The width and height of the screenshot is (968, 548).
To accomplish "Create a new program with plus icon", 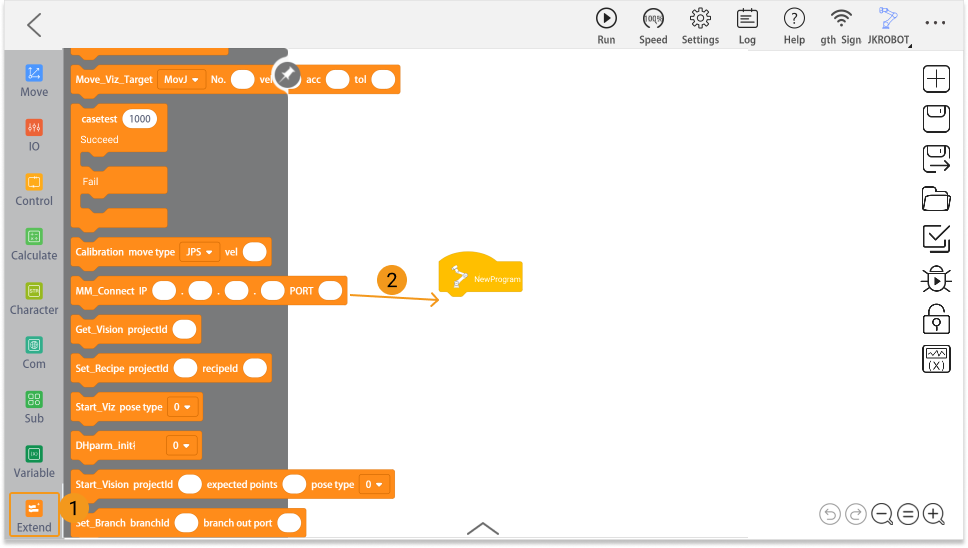I will tap(936, 79).
